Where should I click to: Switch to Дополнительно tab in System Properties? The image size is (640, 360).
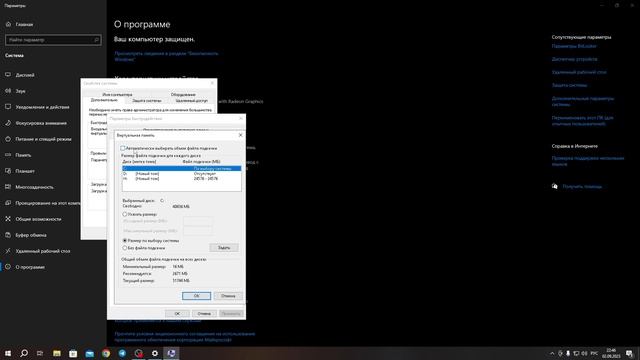pos(104,100)
